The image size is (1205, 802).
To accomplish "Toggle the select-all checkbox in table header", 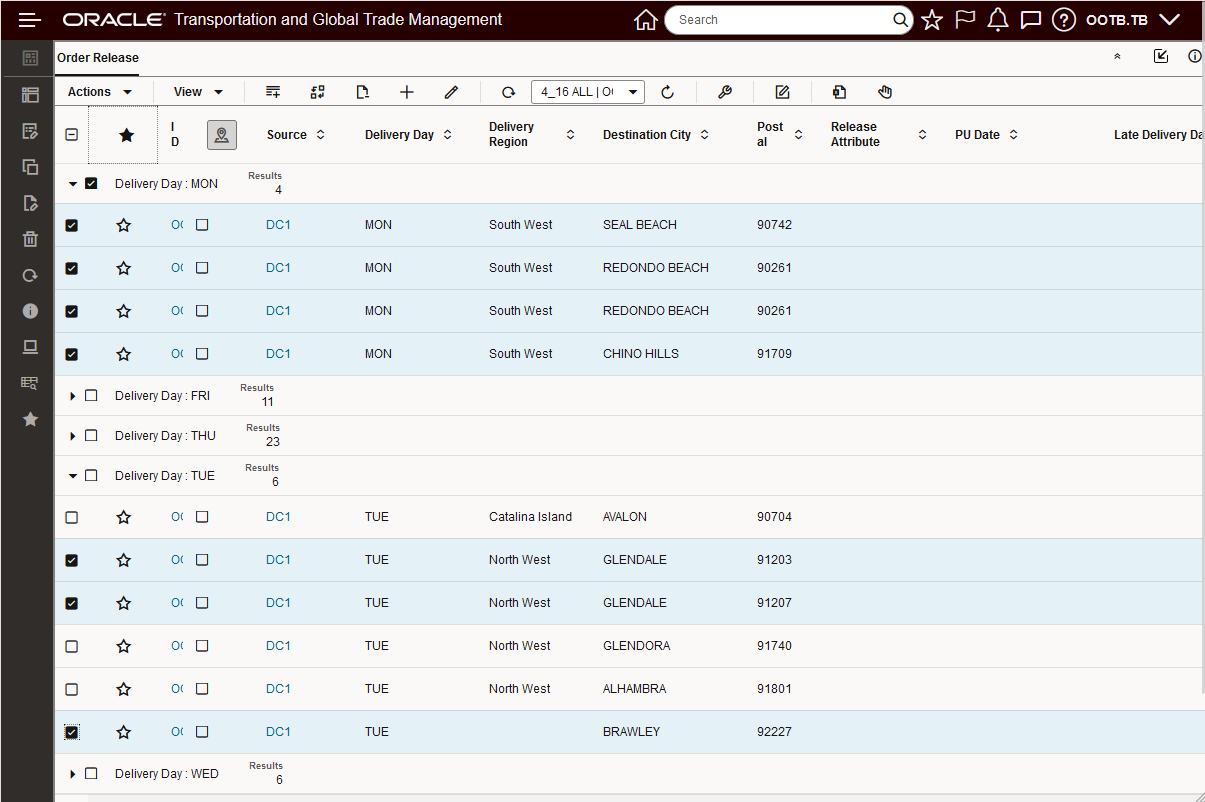I will 71,135.
